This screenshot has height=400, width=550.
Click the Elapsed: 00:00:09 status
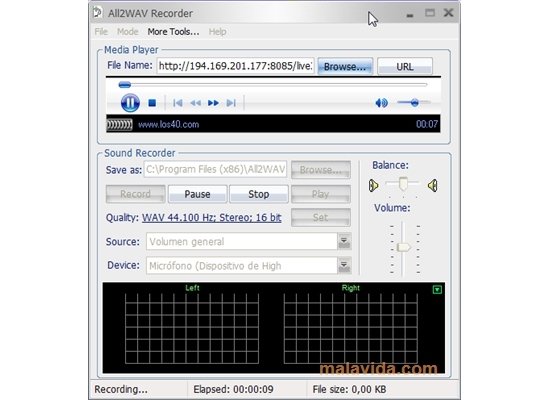click(233, 389)
